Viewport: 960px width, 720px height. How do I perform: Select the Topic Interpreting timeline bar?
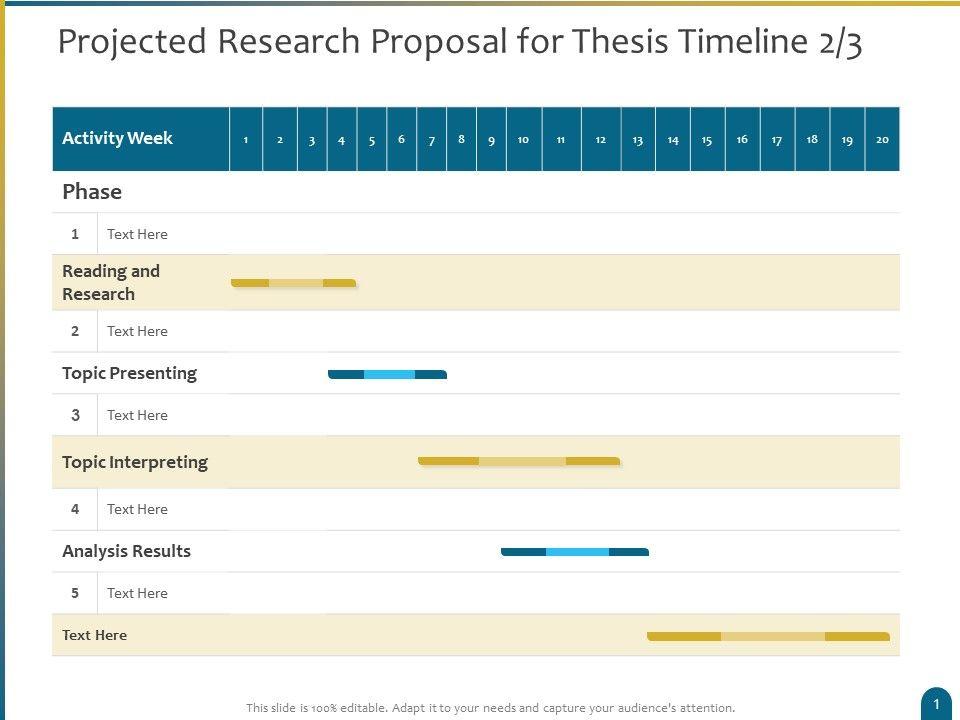point(519,461)
